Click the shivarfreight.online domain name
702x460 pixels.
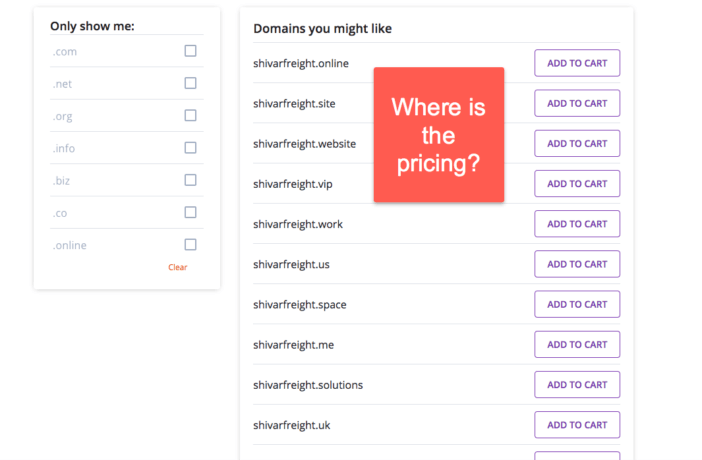pos(301,64)
